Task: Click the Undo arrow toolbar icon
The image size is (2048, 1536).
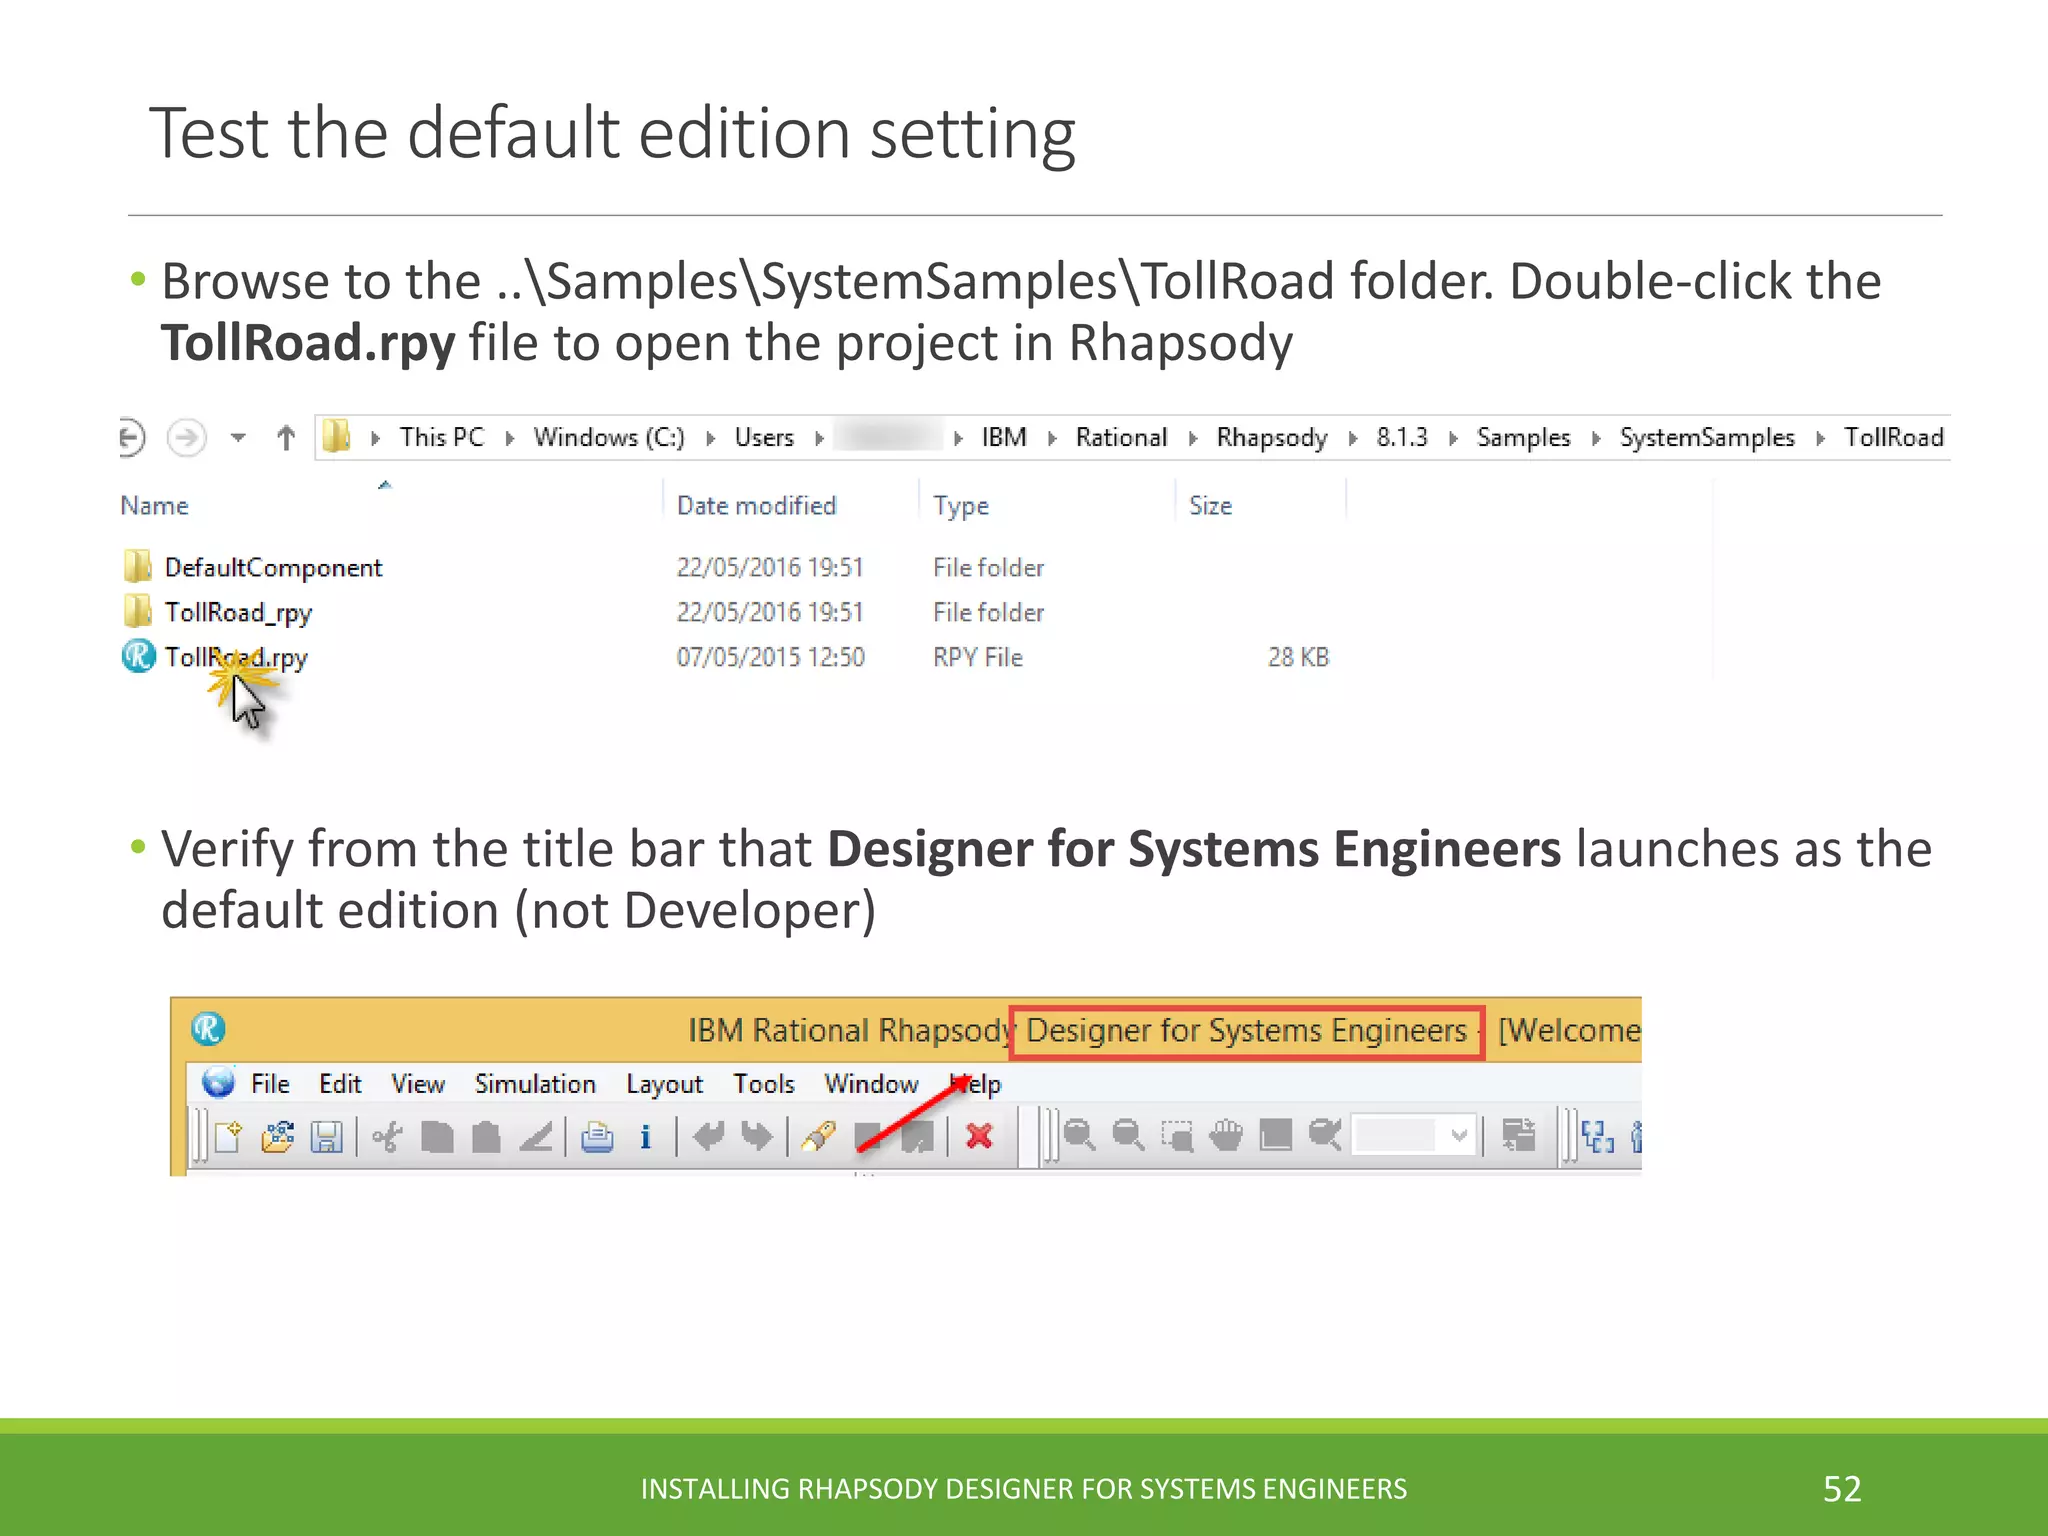Action: click(x=708, y=1136)
